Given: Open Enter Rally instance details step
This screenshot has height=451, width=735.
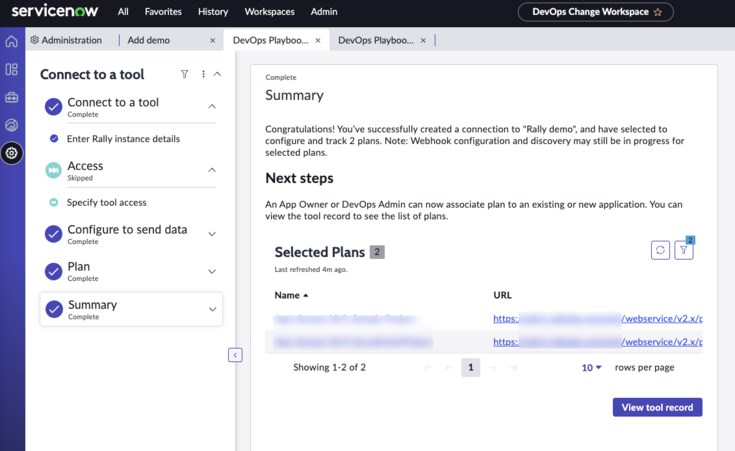Looking at the screenshot, I should point(123,139).
